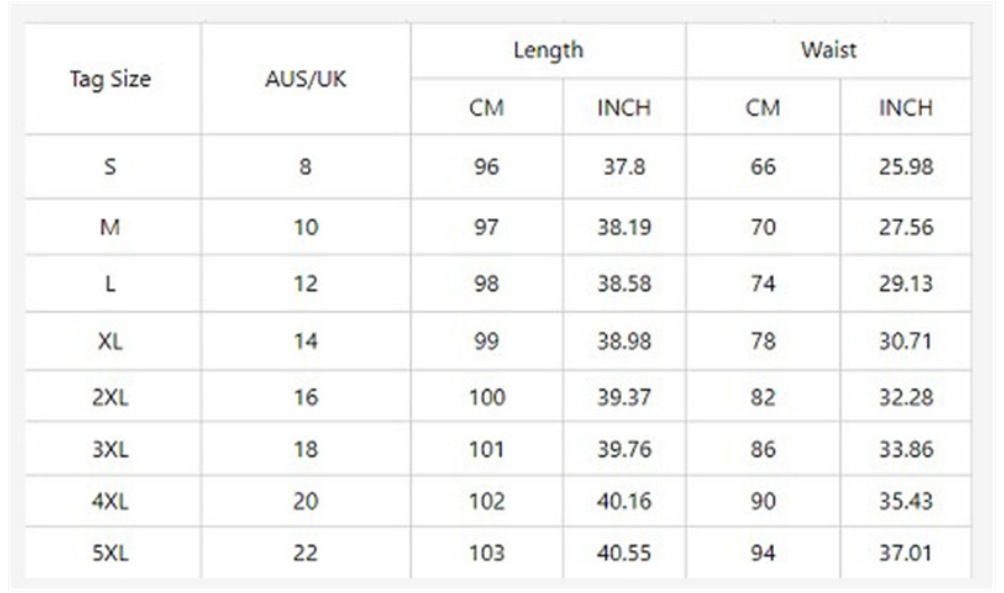This screenshot has width=1004, height=593.
Task: Select the 2XL tag size cell
Action: click(110, 398)
